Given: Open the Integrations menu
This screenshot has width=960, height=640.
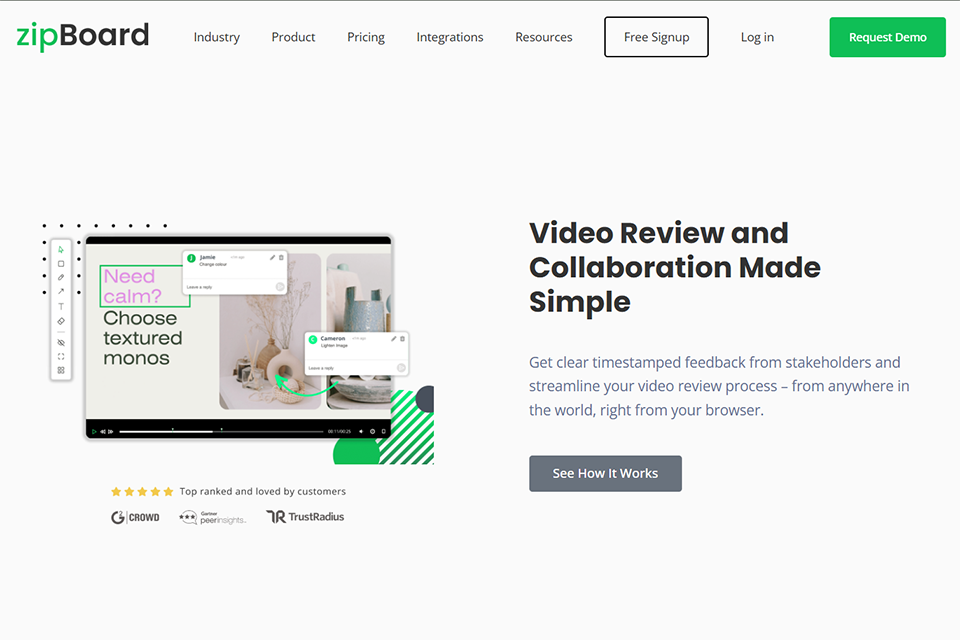Looking at the screenshot, I should (450, 37).
